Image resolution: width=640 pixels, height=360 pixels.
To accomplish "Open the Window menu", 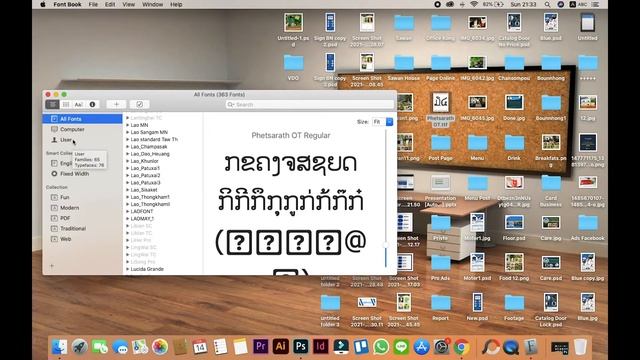I will point(153,4).
